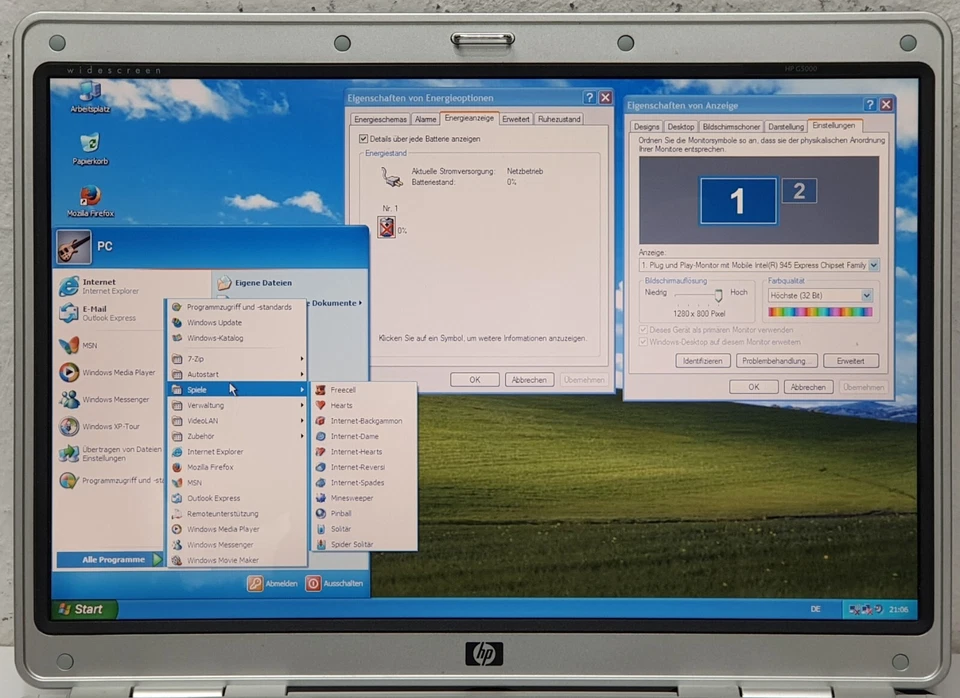Toggle Dieses Gerät als primären Monitor verwenden

(x=644, y=330)
